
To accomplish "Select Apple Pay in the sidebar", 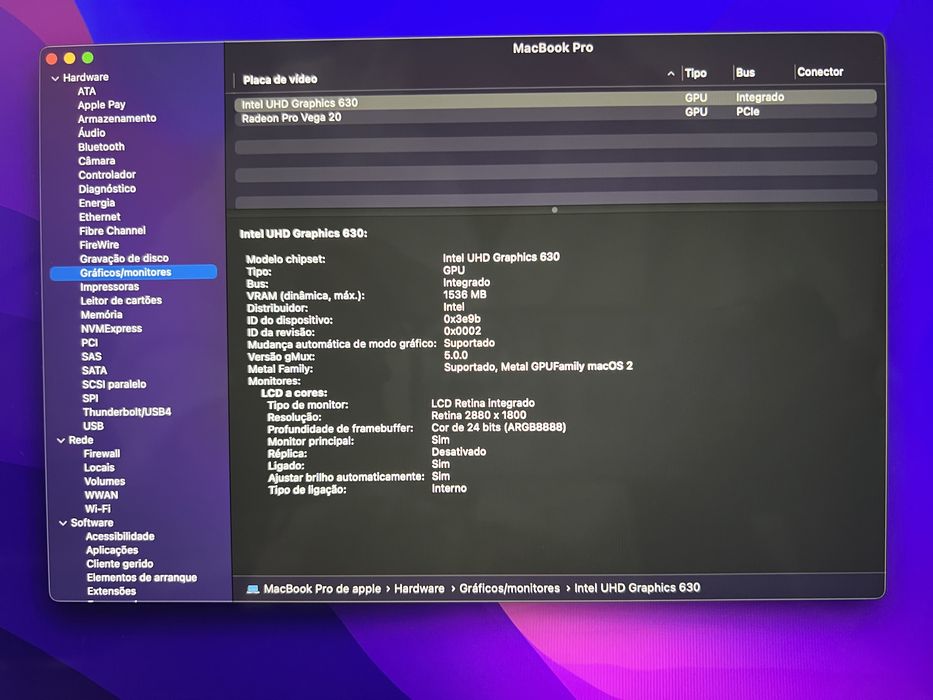I will coord(101,105).
